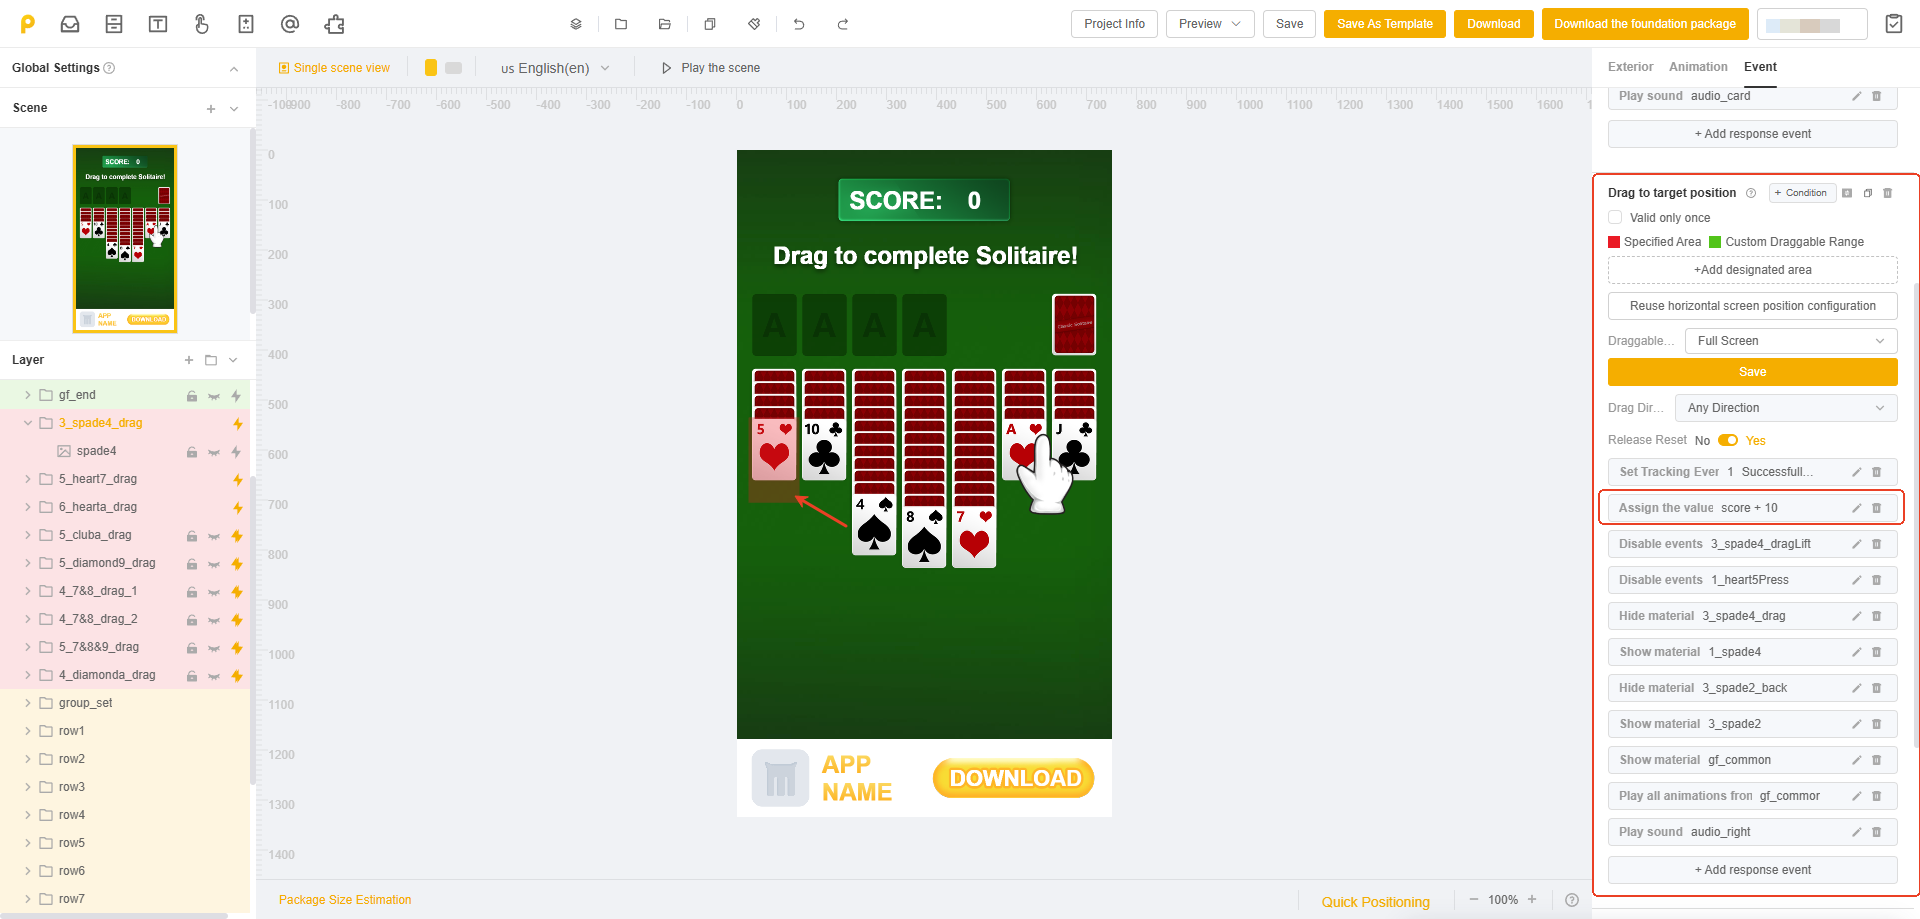Collapse the 3_spade4_drag layer group

coord(28,423)
